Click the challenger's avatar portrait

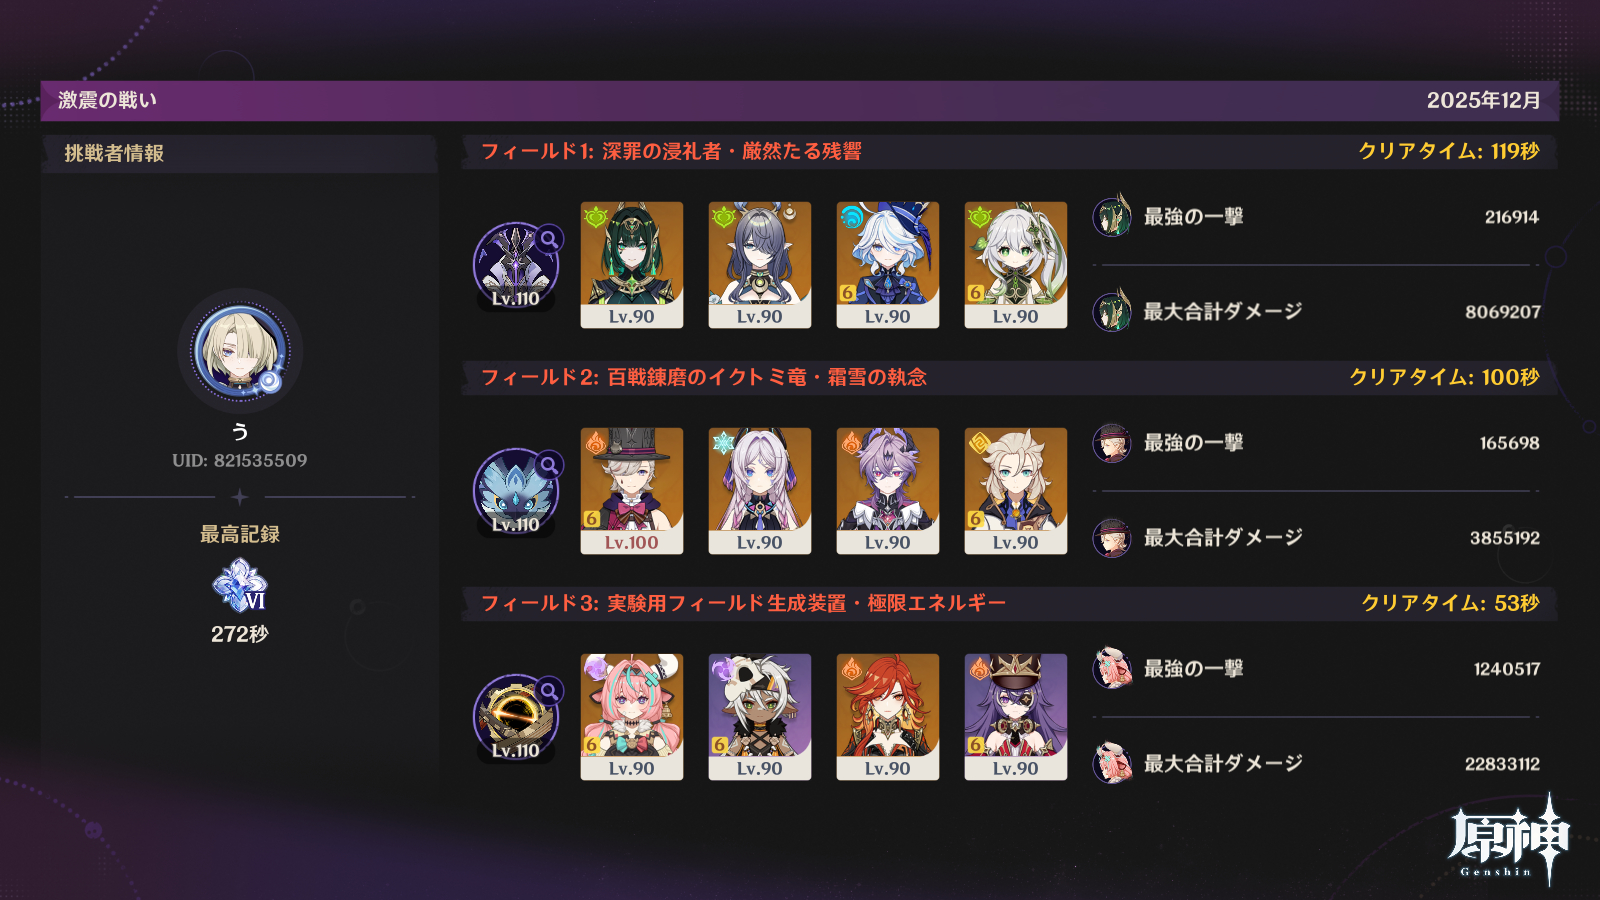tap(240, 352)
